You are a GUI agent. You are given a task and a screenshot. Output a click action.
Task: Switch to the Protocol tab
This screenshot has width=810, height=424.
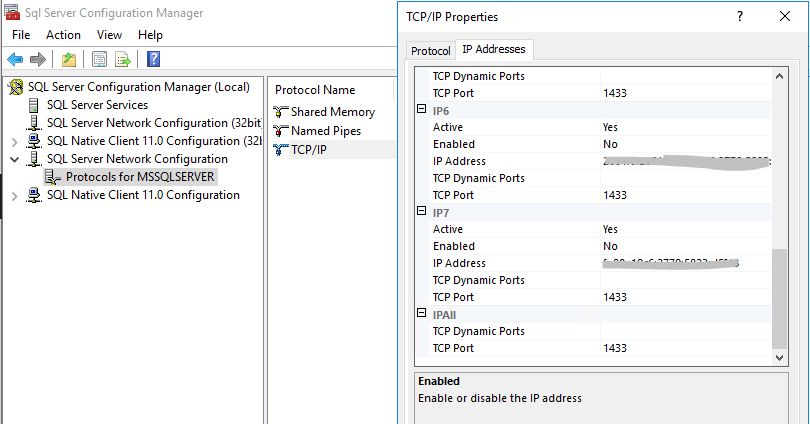coord(430,51)
